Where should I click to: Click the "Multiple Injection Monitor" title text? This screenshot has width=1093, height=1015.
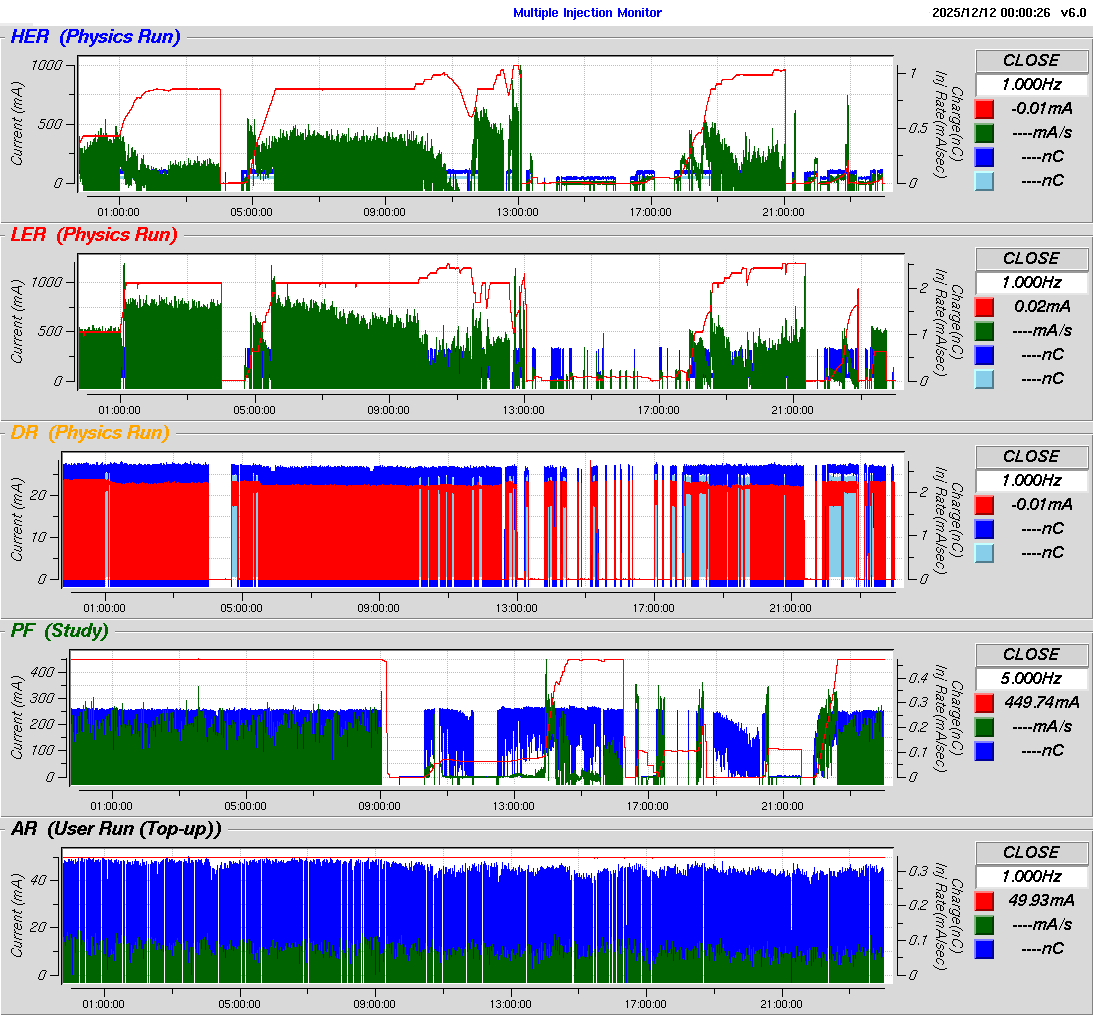[x=587, y=13]
